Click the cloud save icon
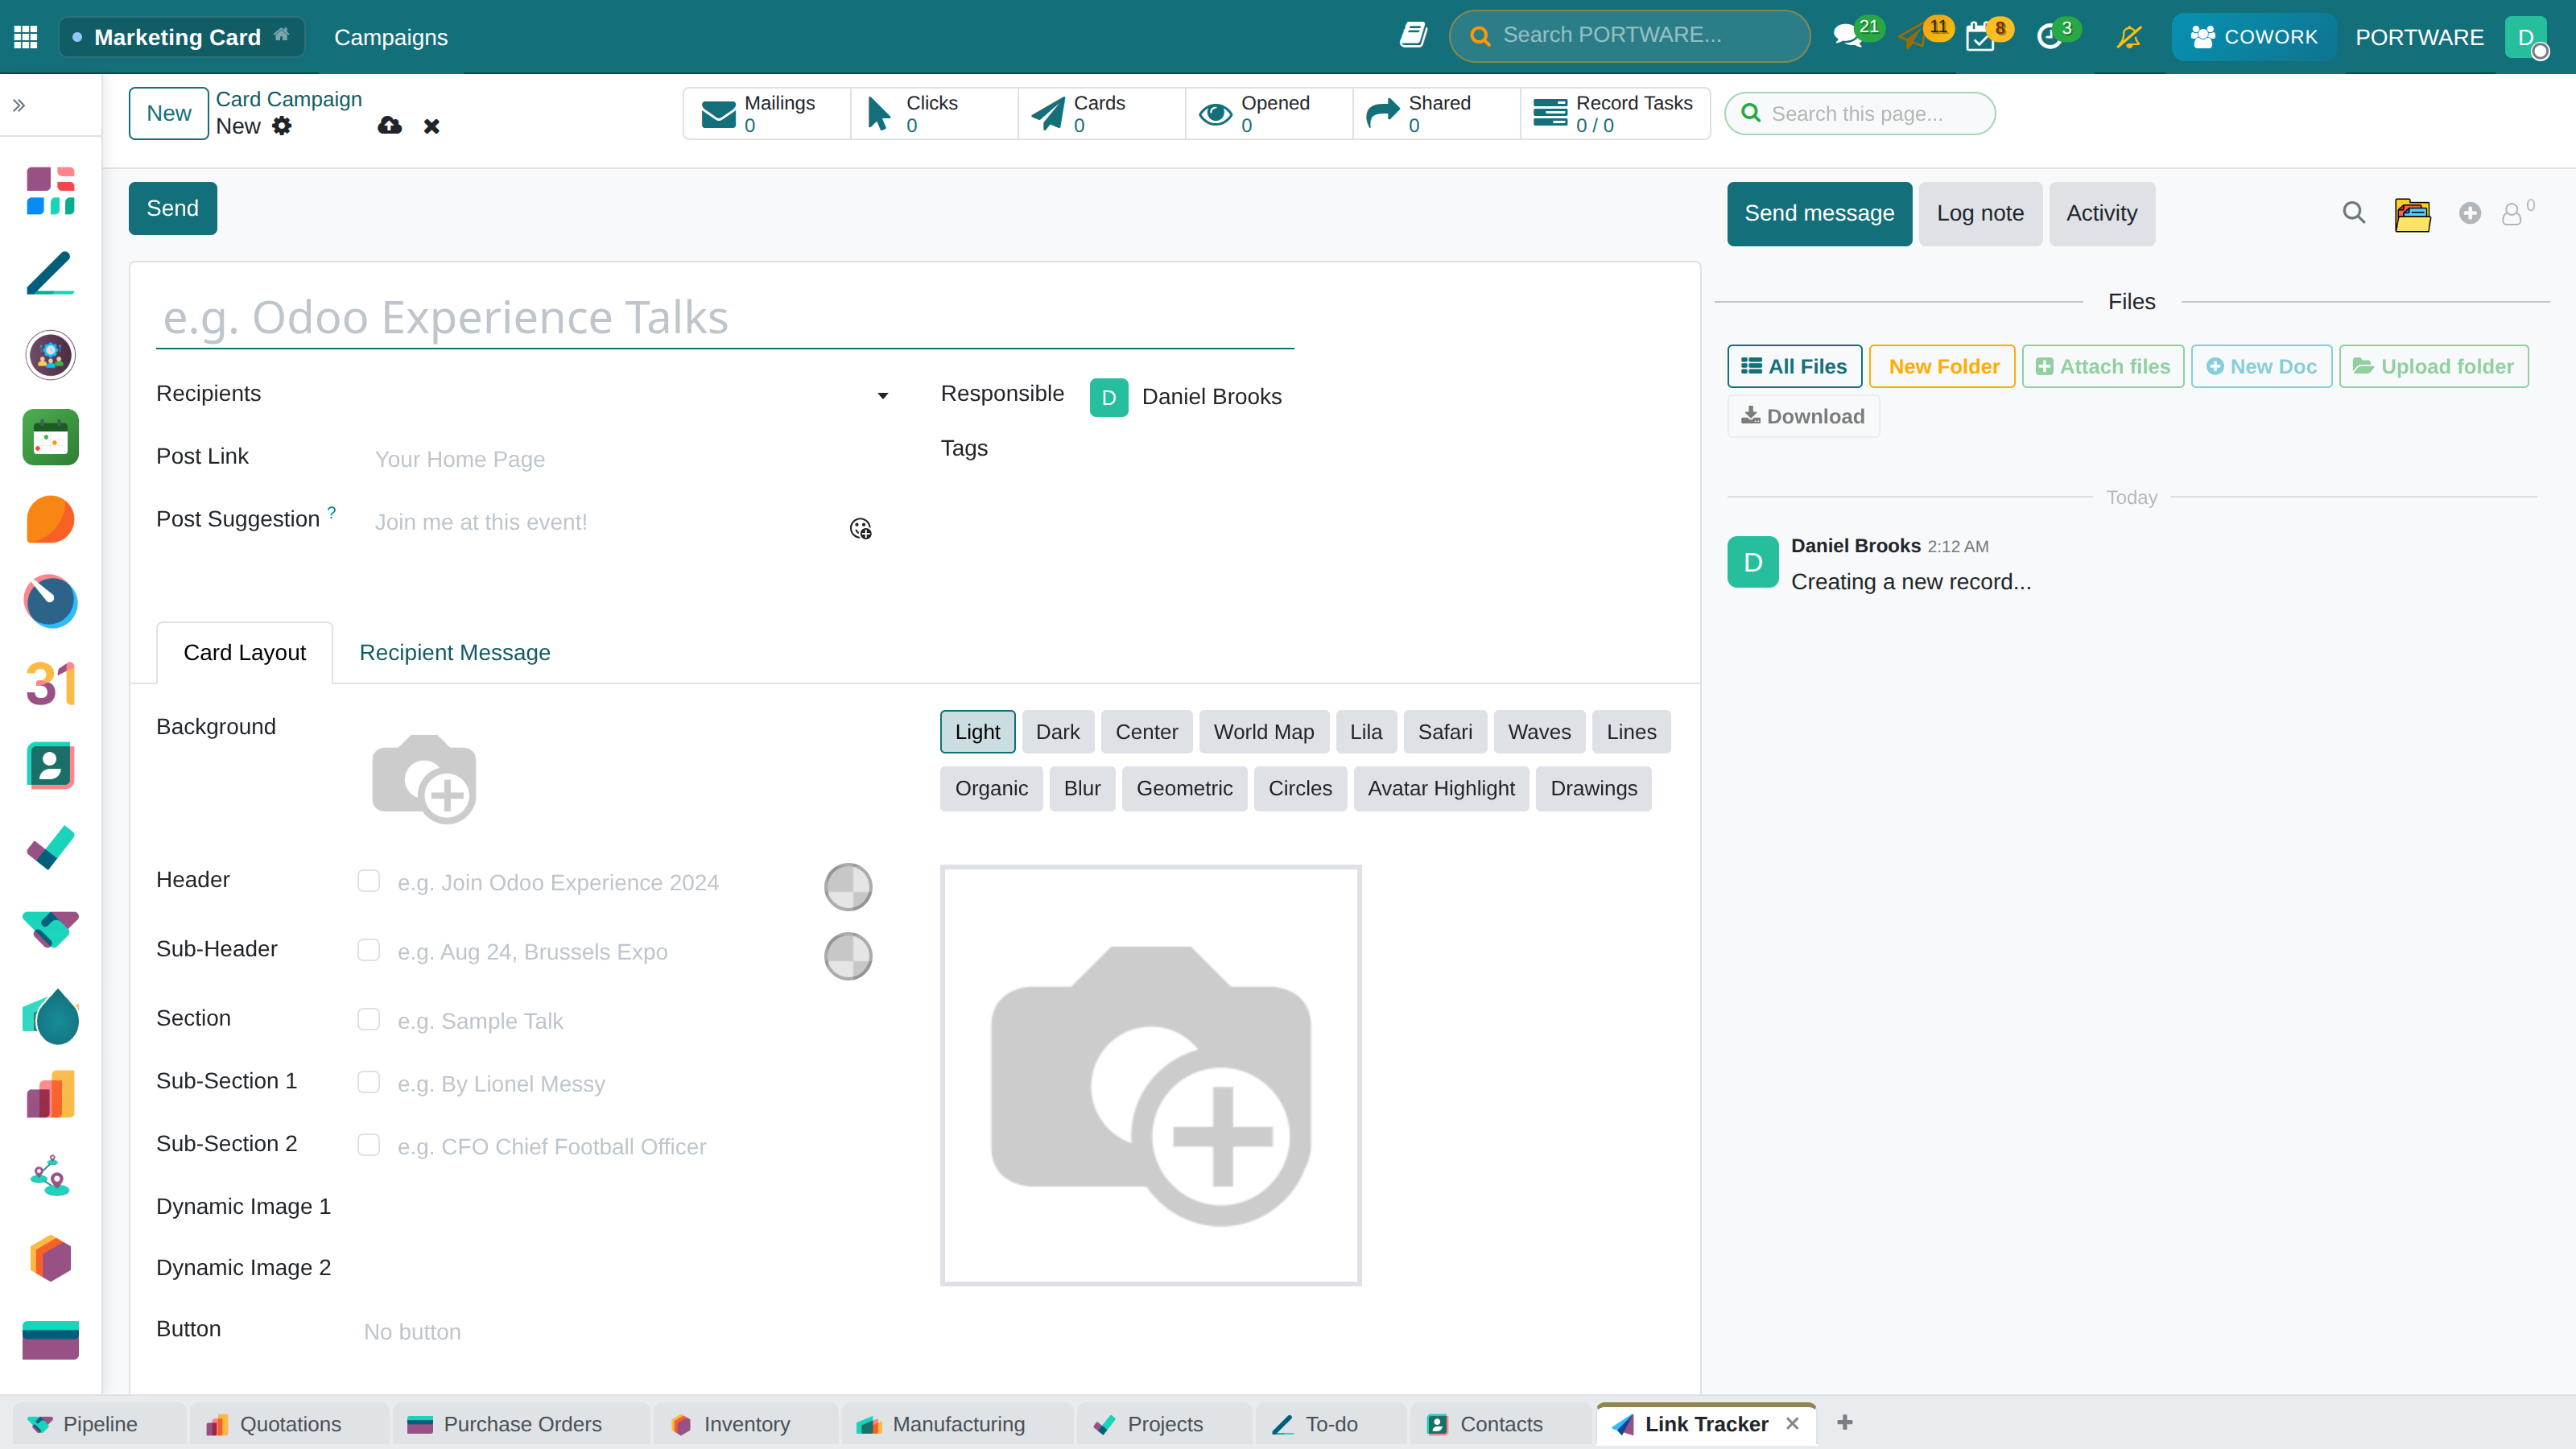2576x1449 pixels. pyautogui.click(x=390, y=126)
